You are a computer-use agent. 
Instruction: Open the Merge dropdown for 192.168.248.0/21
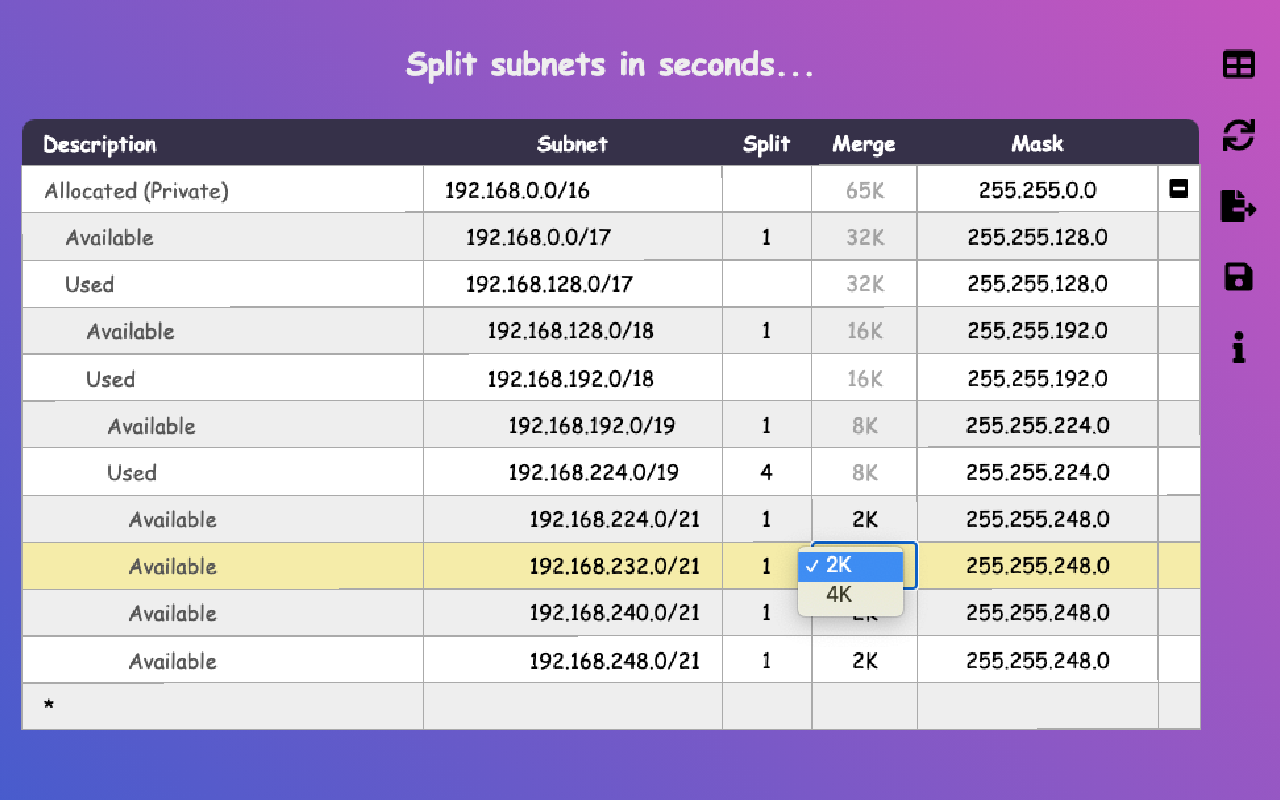pos(864,660)
